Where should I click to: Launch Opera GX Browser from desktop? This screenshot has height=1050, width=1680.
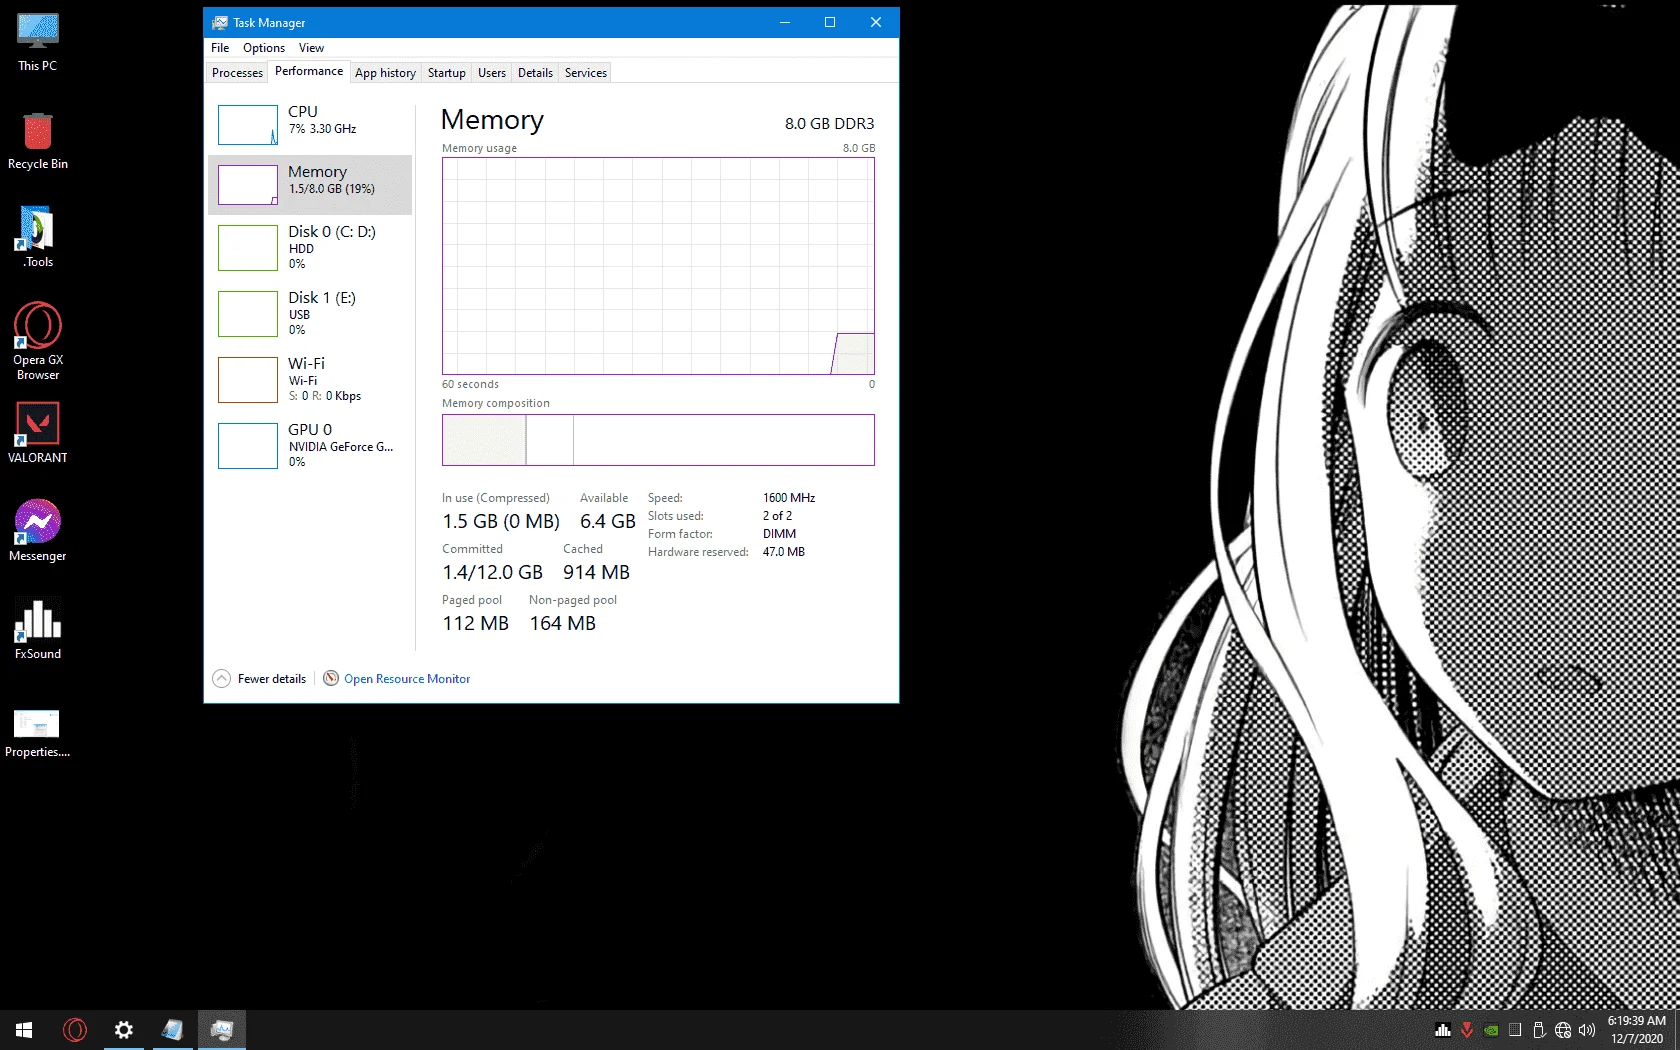pyautogui.click(x=38, y=341)
